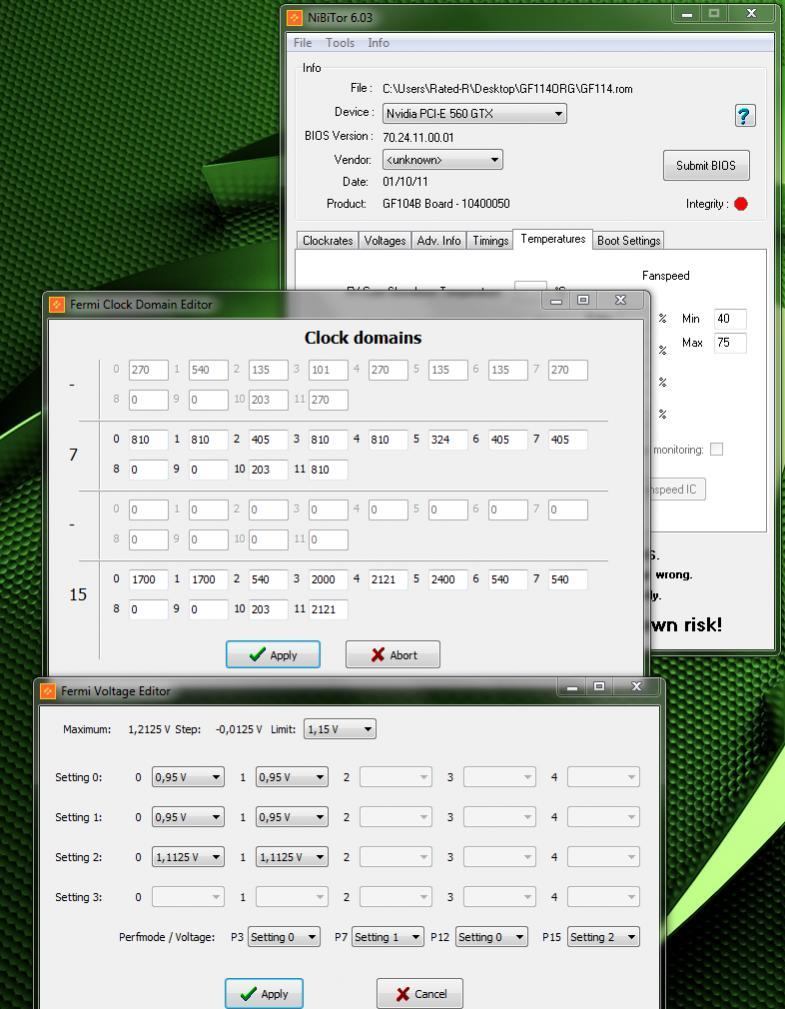
Task: Open the Vendor dropdown showing unknown
Action: pos(442,160)
